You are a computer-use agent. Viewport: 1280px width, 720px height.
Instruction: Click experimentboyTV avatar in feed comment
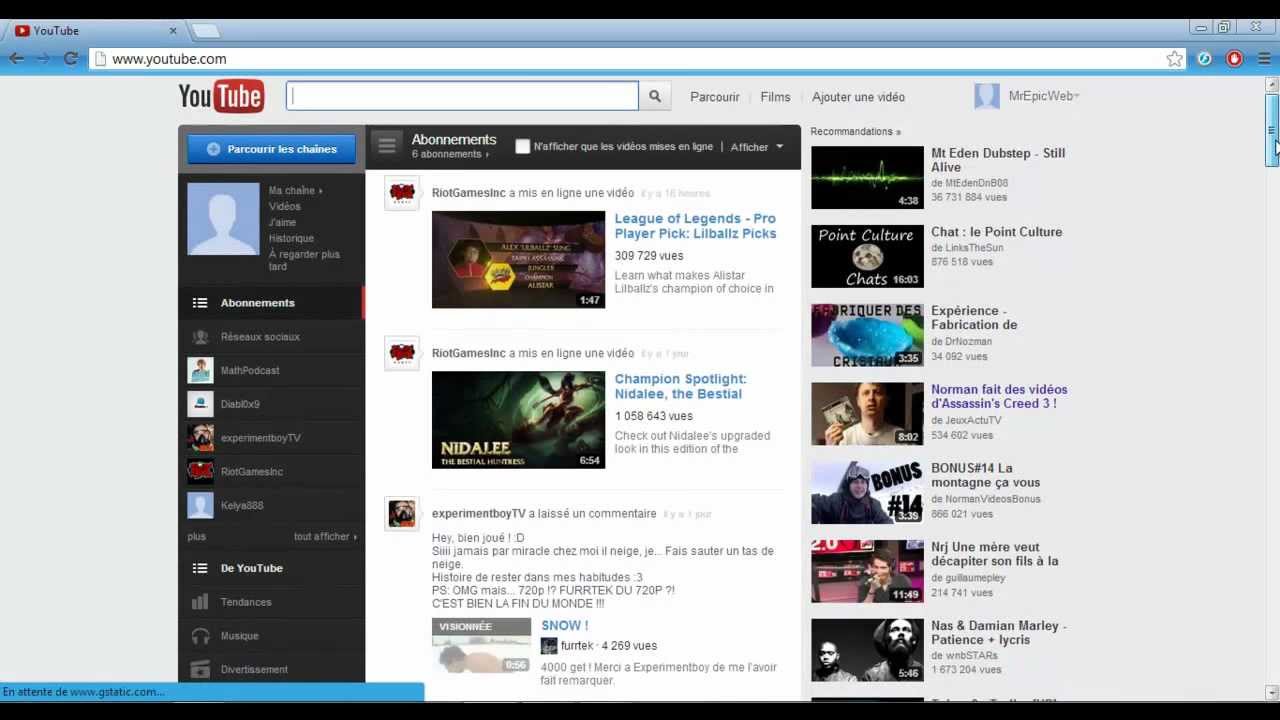(x=402, y=514)
